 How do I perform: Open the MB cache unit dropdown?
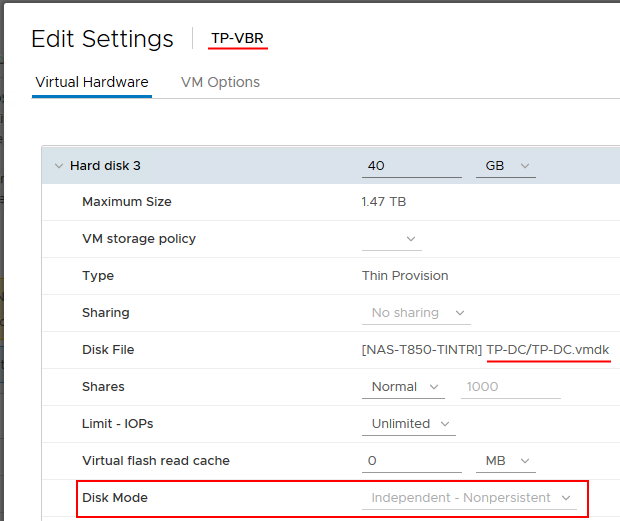point(505,461)
